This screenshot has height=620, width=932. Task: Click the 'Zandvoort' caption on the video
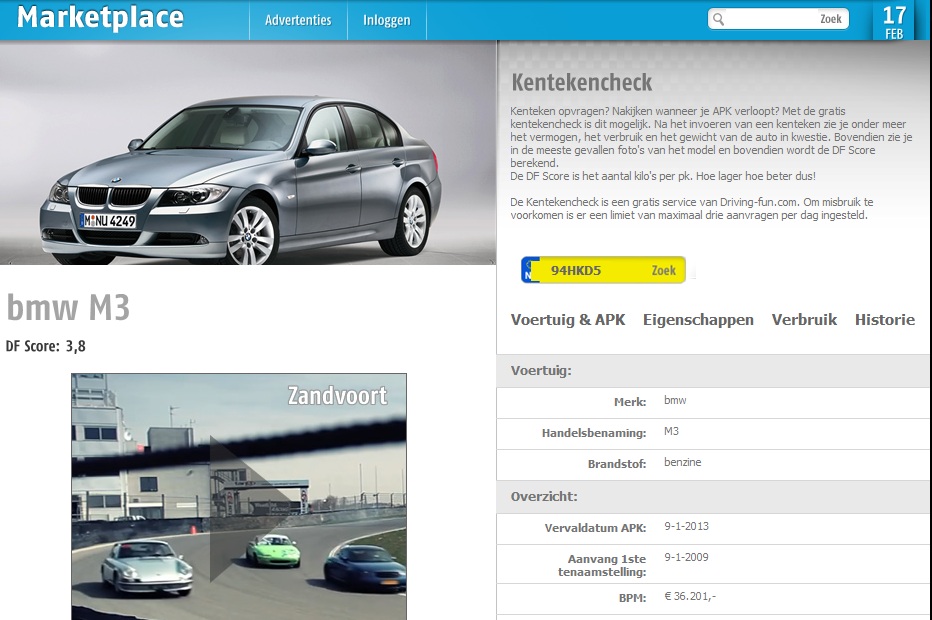pos(338,396)
